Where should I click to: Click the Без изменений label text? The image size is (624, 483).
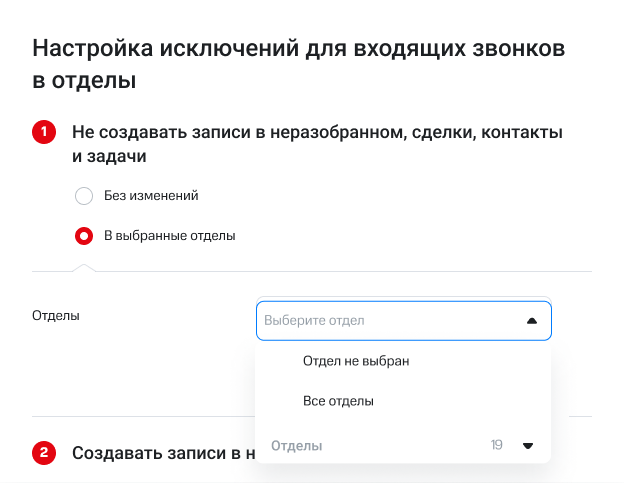[x=151, y=196]
